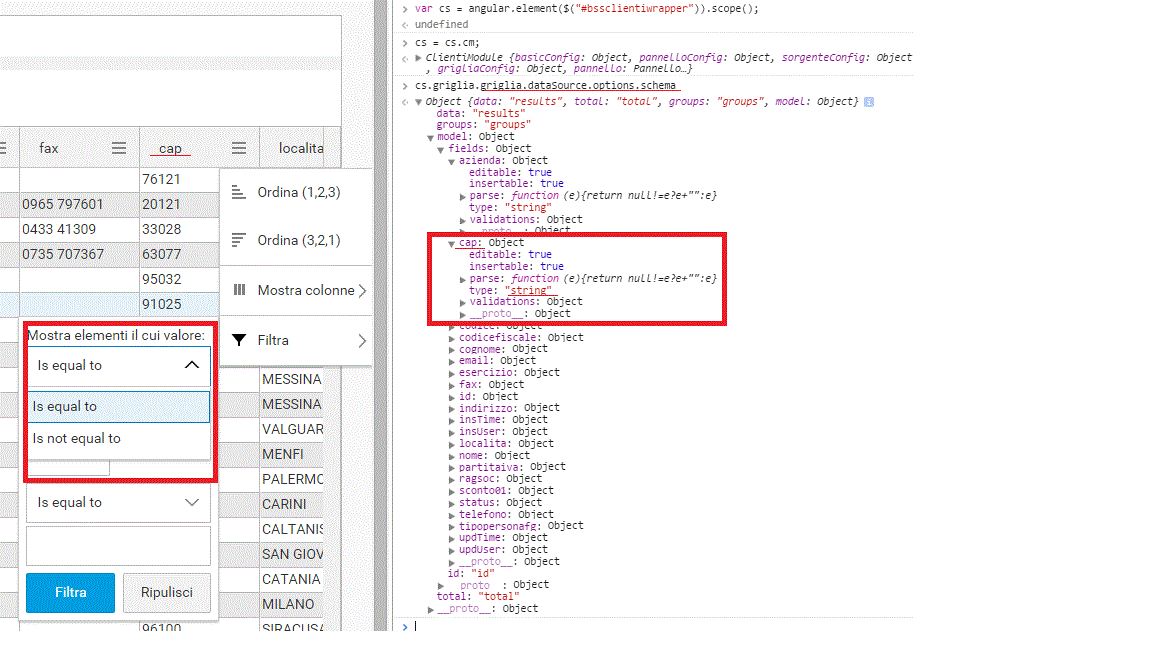Open the cap column hamburger menu icon
This screenshot has width=1152, height=648.
point(238,147)
